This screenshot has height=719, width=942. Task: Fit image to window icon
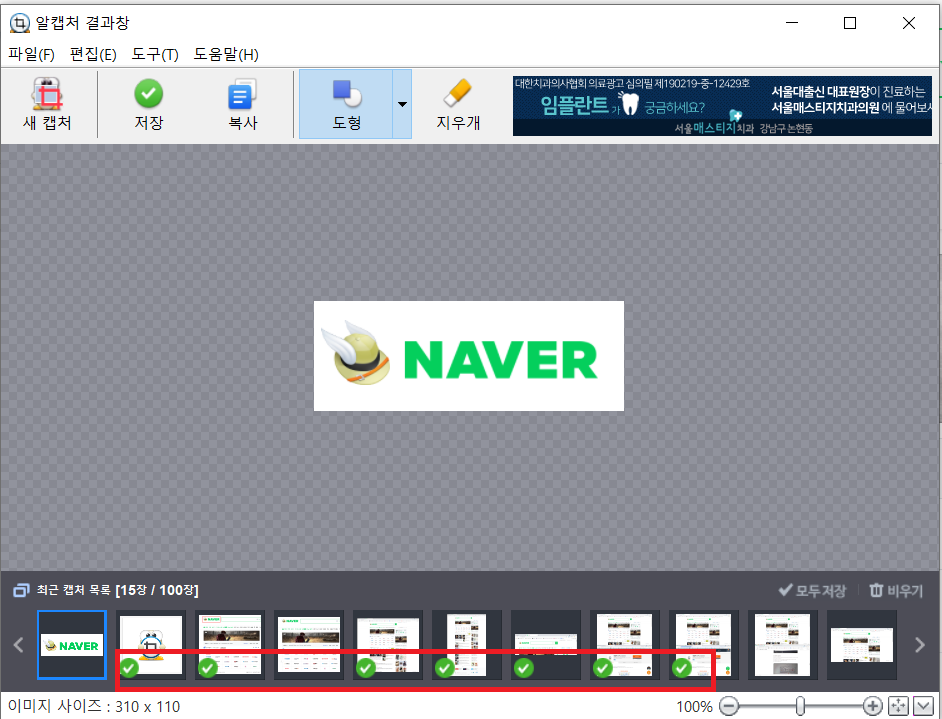tap(898, 706)
